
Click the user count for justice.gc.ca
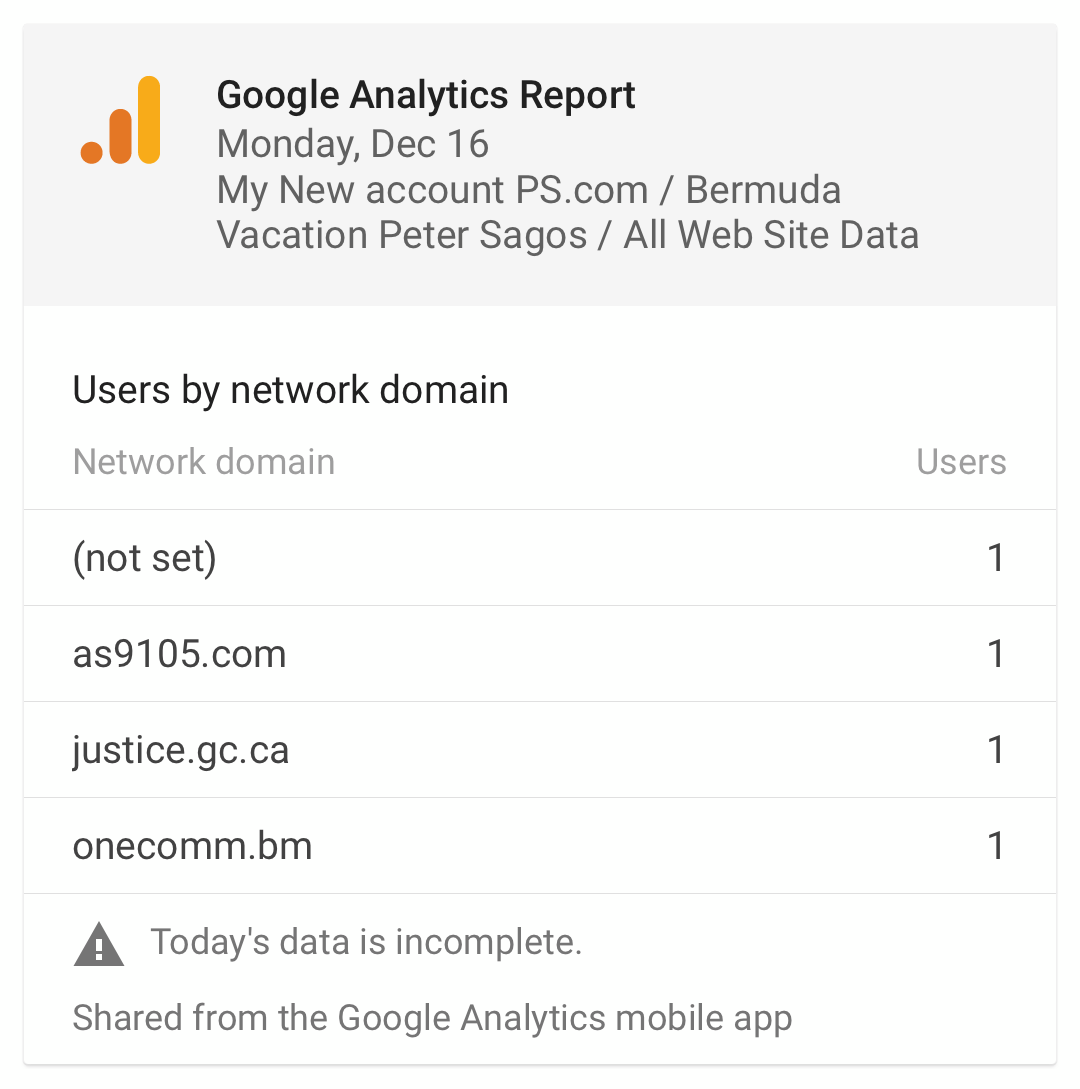coord(996,749)
